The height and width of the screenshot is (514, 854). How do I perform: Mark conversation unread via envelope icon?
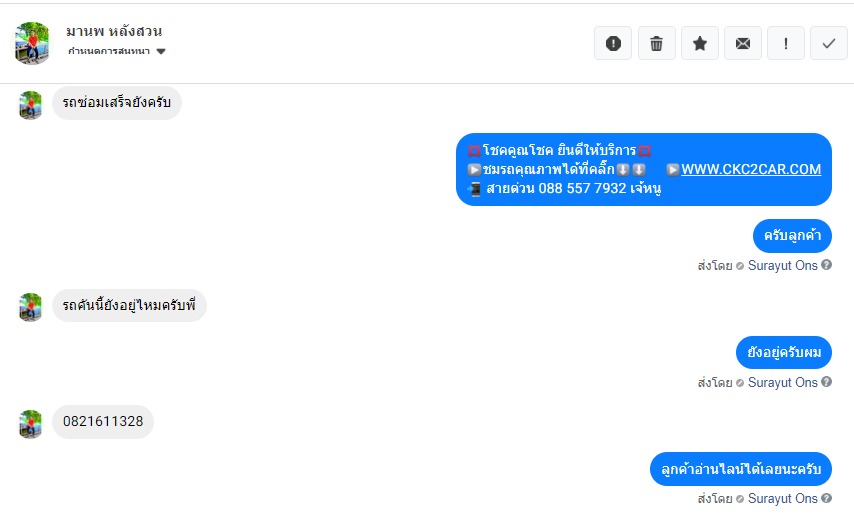(x=743, y=43)
